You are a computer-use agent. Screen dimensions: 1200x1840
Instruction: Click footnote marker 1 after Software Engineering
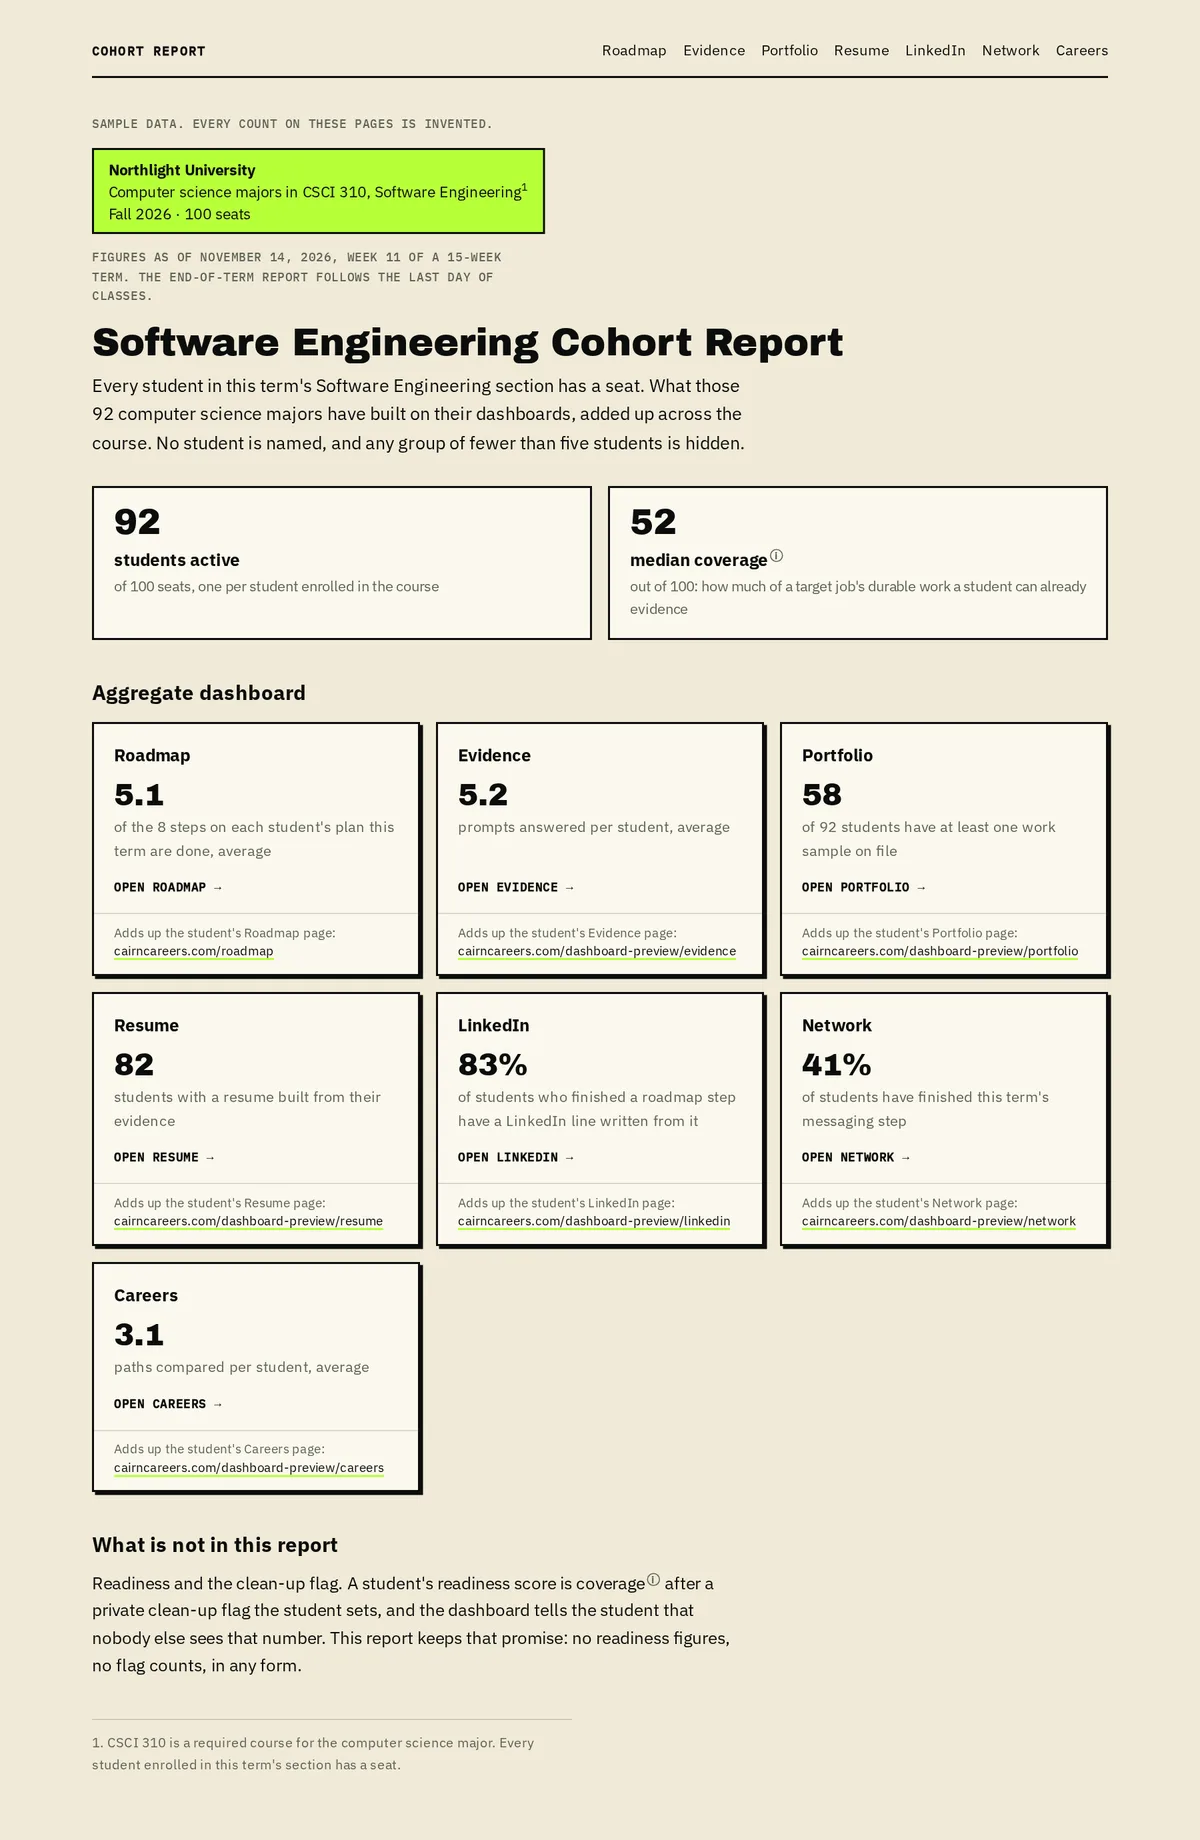[524, 187]
